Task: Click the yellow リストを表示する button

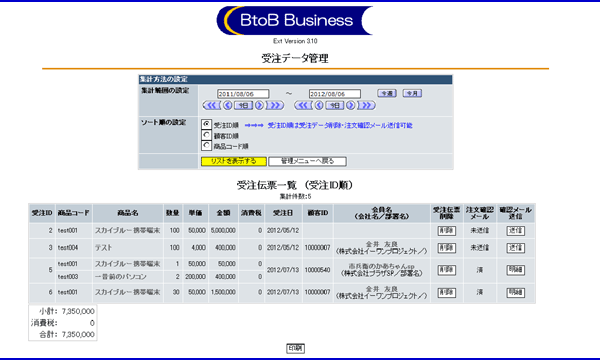Action: tap(234, 161)
